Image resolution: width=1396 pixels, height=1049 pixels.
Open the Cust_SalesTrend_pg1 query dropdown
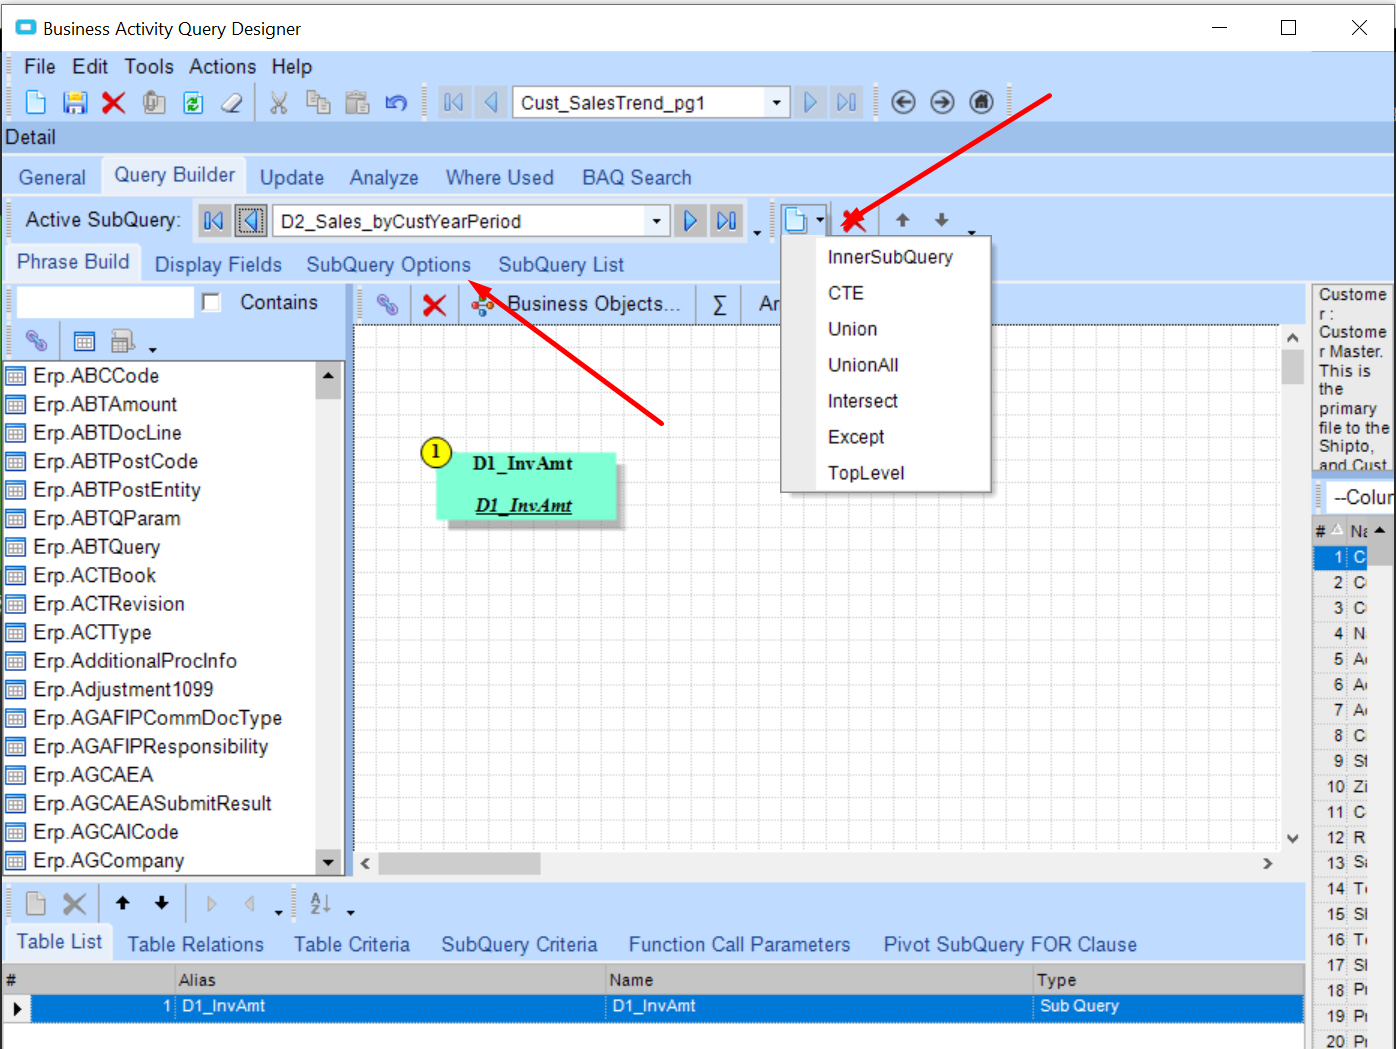point(776,102)
